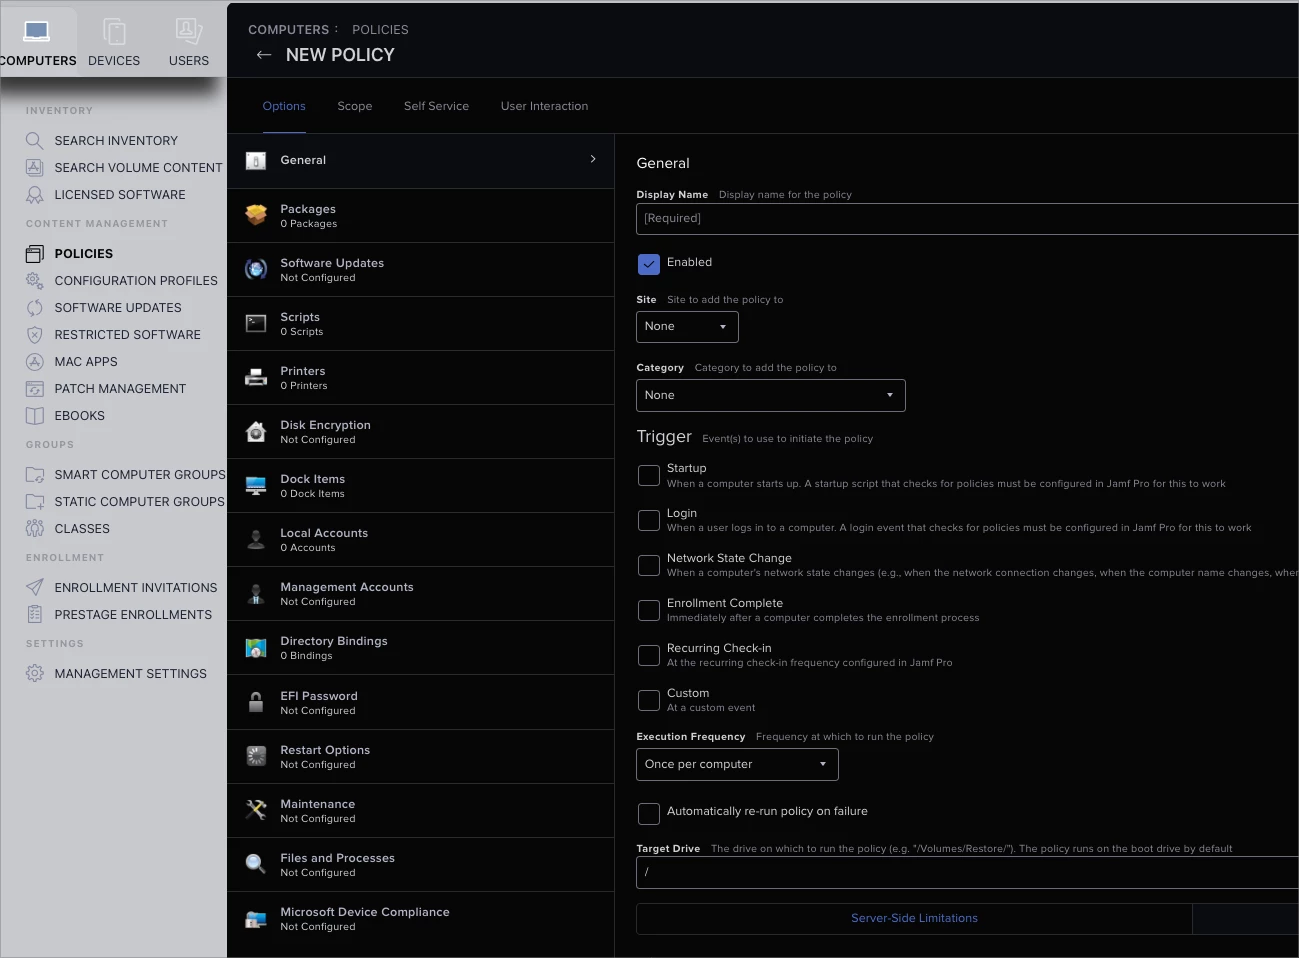This screenshot has width=1299, height=958.
Task: Click the Software Updates globe icon
Action: click(x=256, y=269)
